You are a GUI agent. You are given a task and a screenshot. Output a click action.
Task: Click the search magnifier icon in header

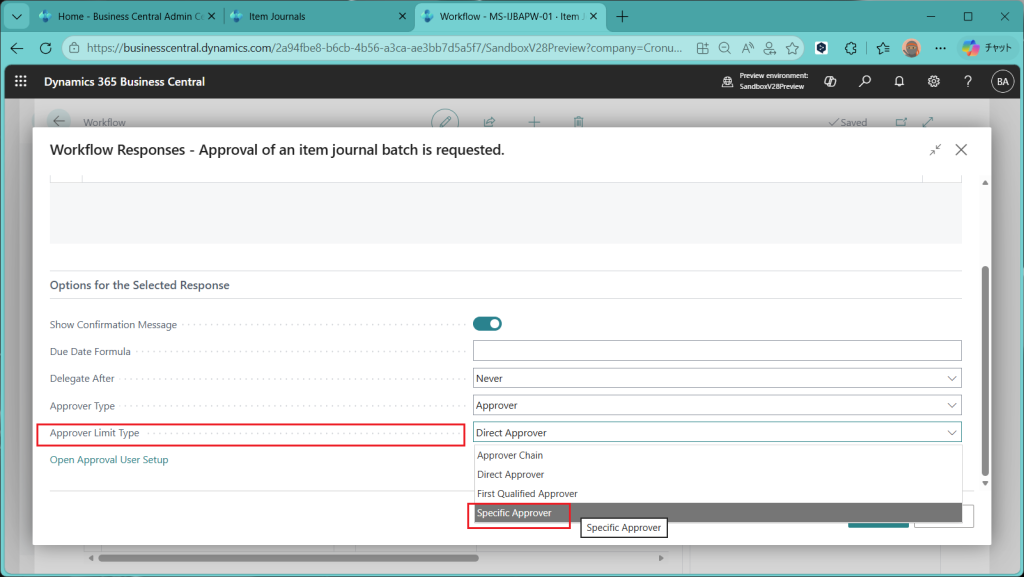pyautogui.click(x=865, y=82)
